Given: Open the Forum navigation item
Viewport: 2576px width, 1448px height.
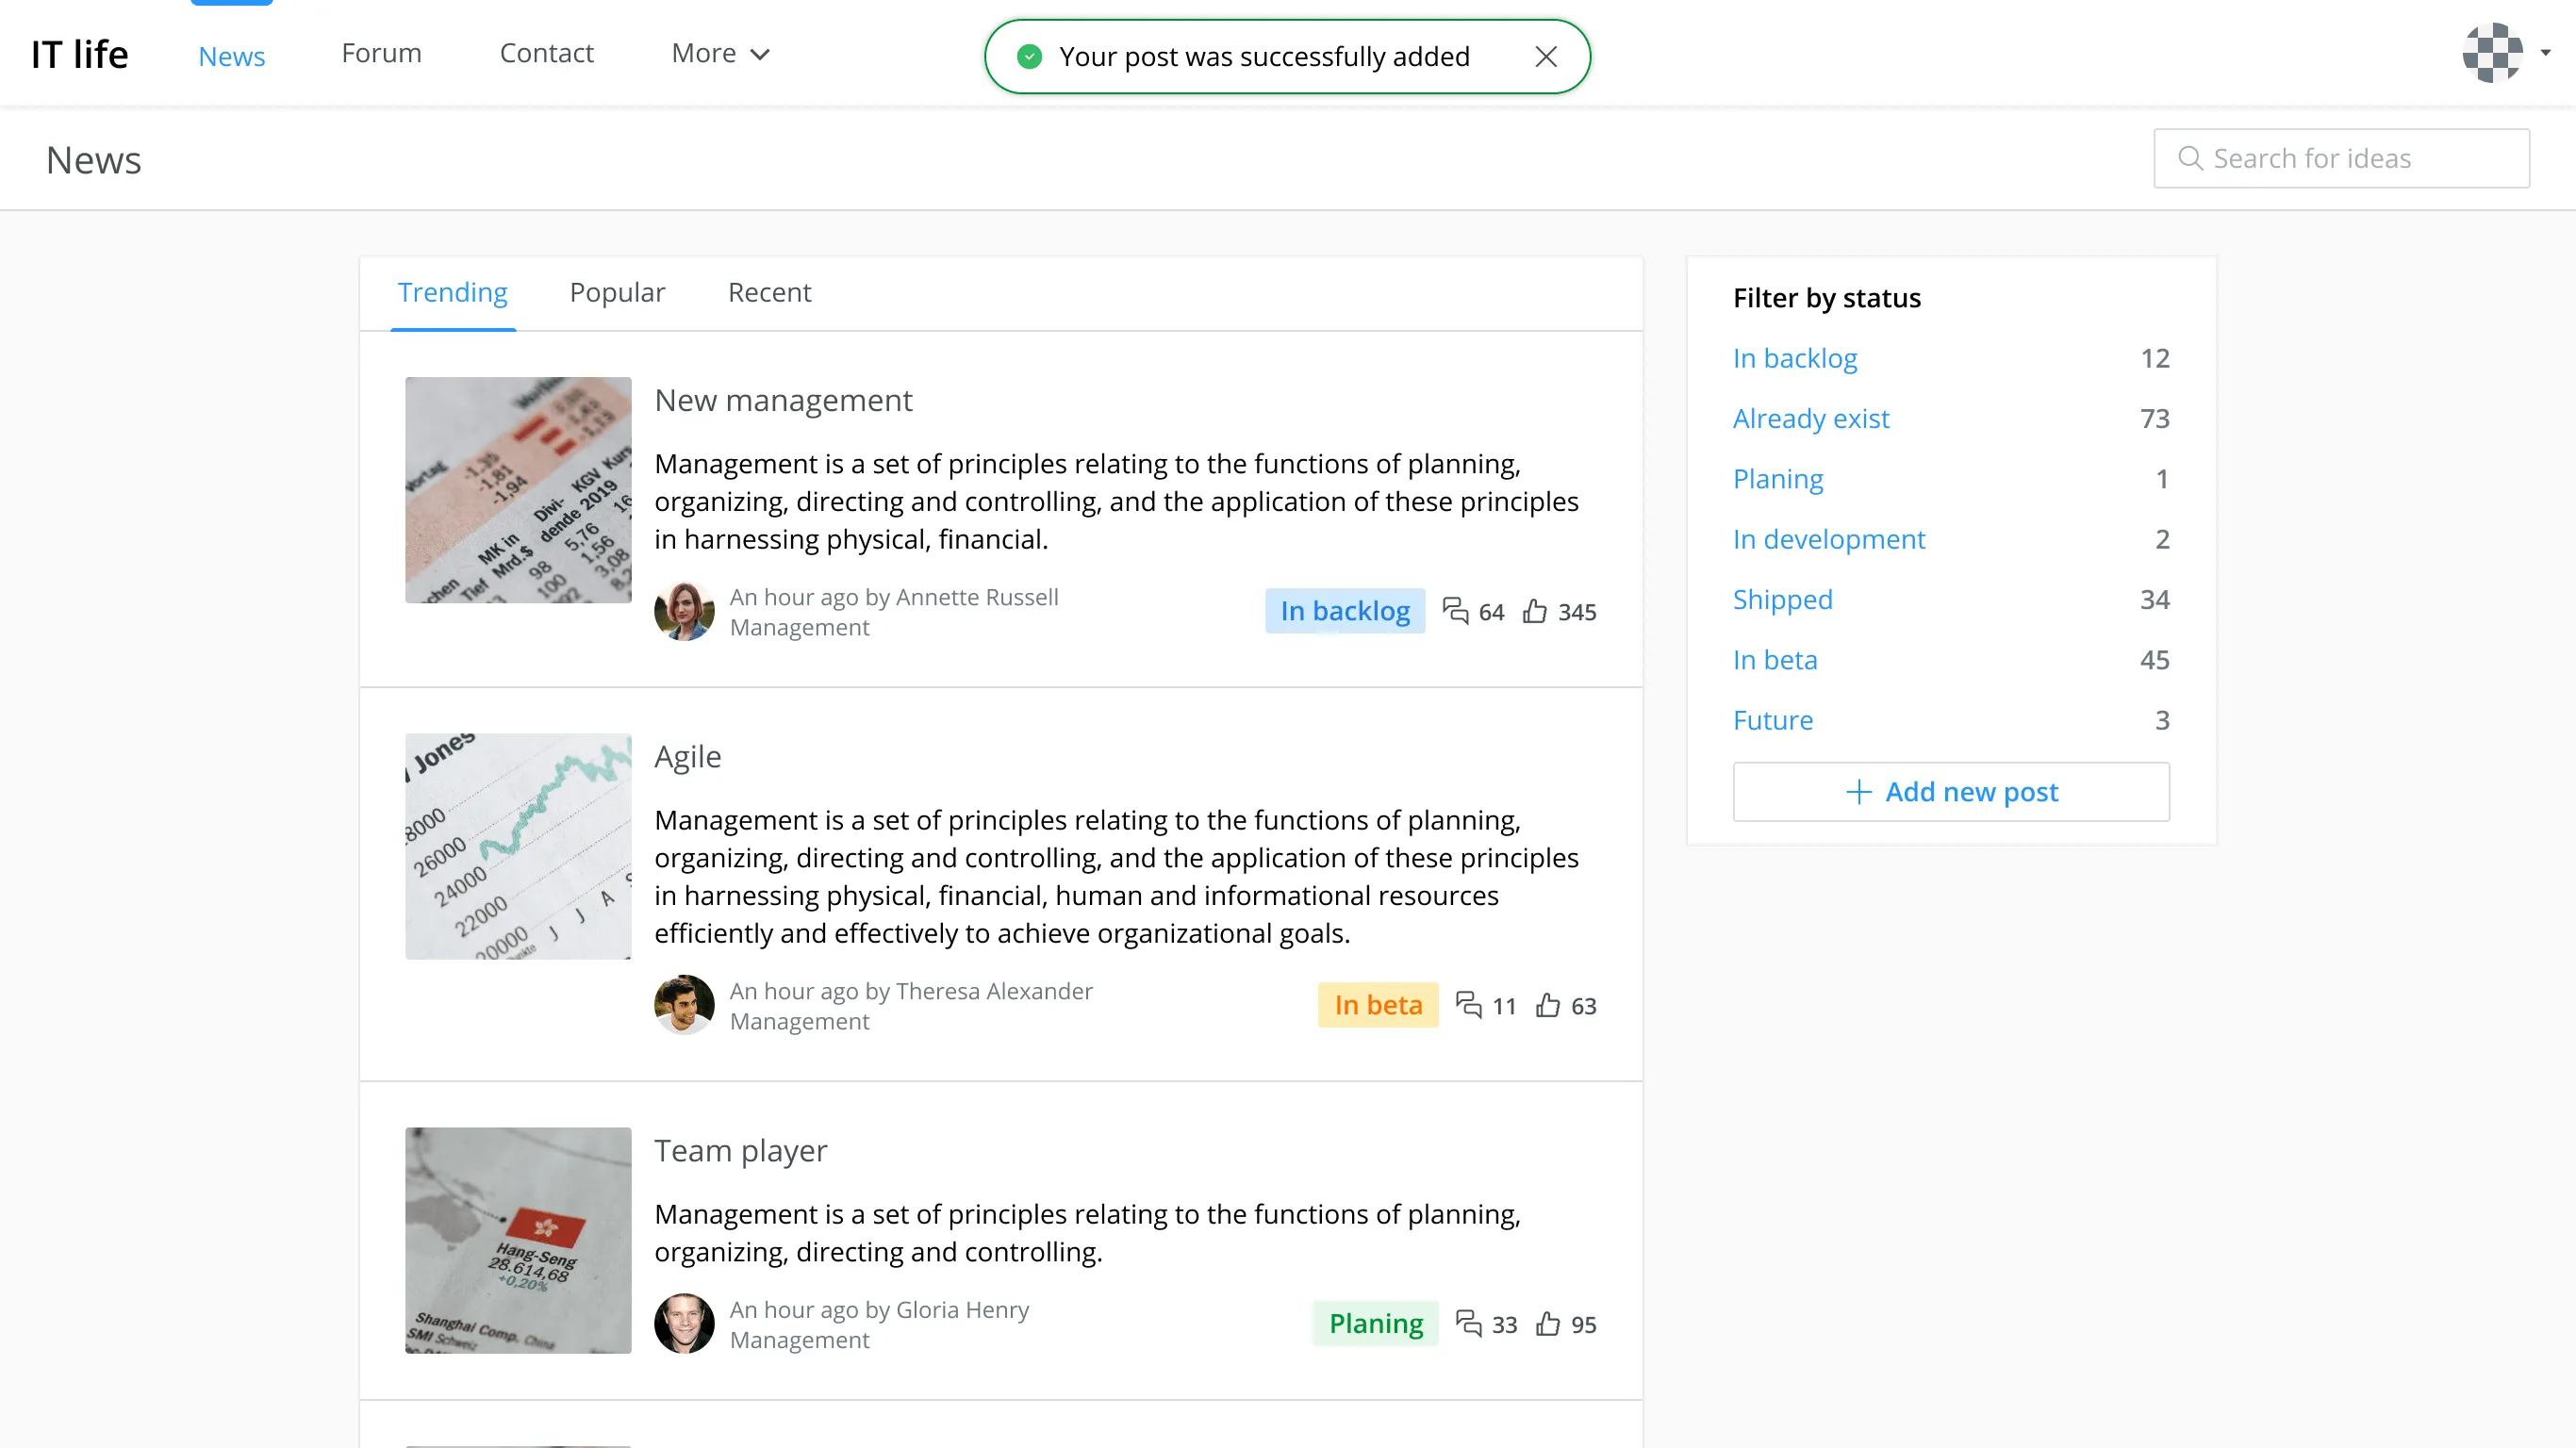Looking at the screenshot, I should (381, 54).
